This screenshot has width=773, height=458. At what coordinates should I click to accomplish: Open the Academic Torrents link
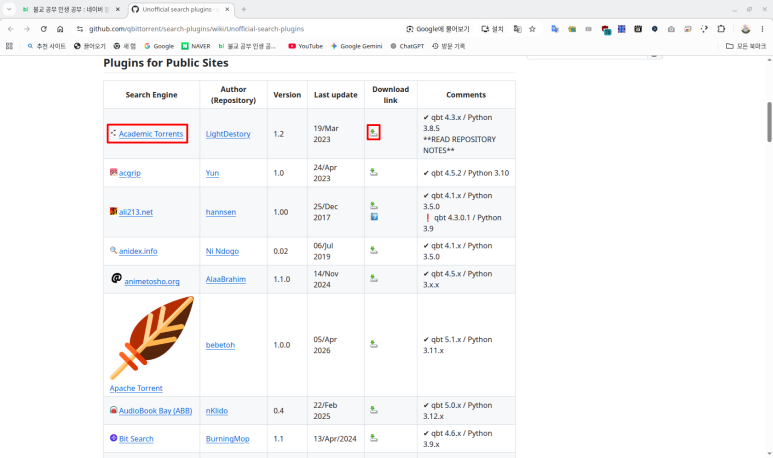pyautogui.click(x=151, y=134)
